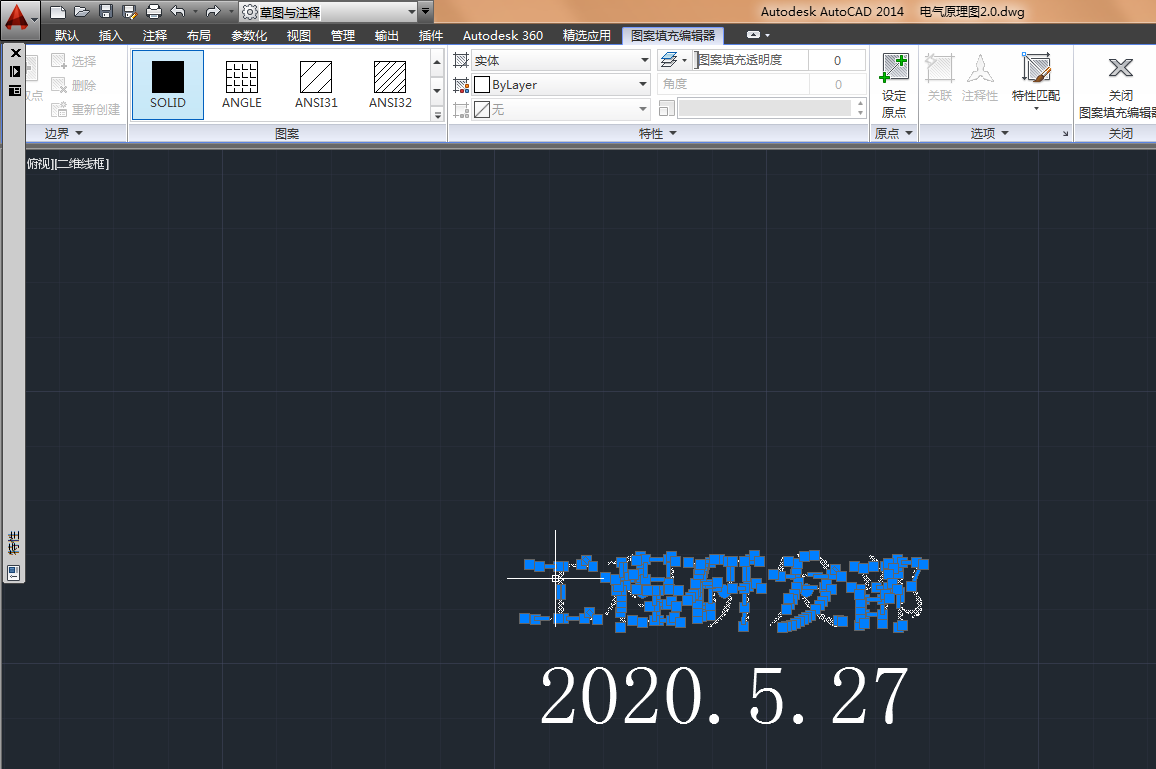Click the Plot printer icon
This screenshot has width=1156, height=769.
(x=153, y=12)
